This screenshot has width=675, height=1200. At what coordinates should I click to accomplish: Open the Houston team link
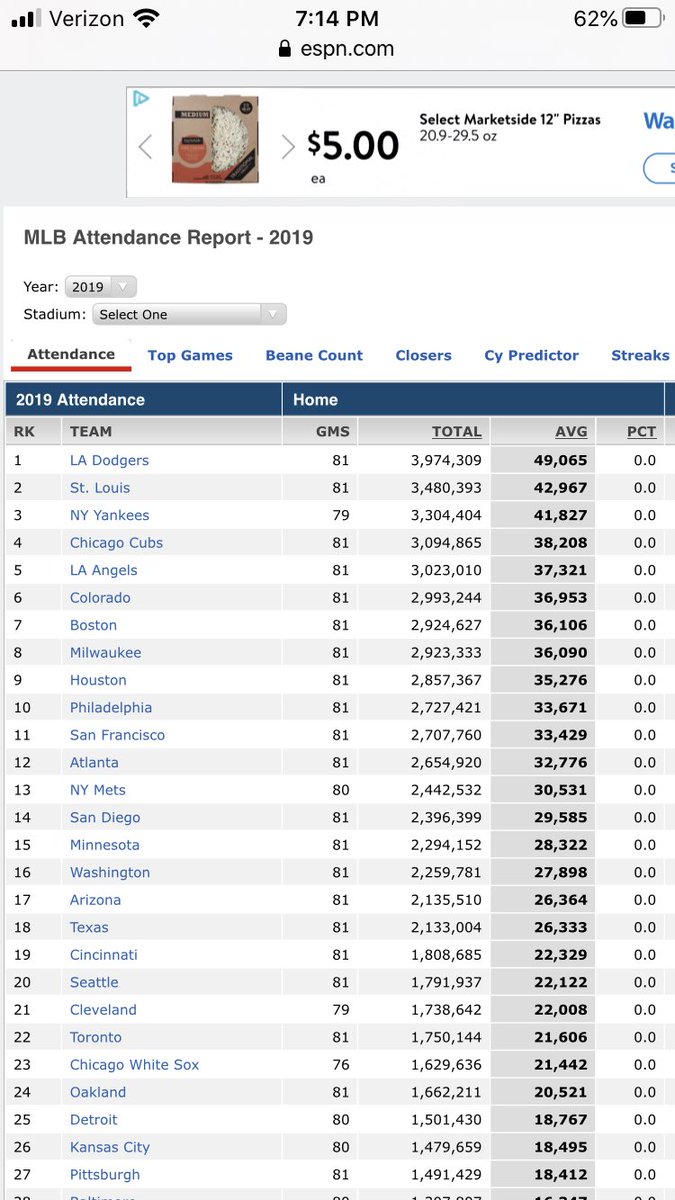(x=98, y=680)
